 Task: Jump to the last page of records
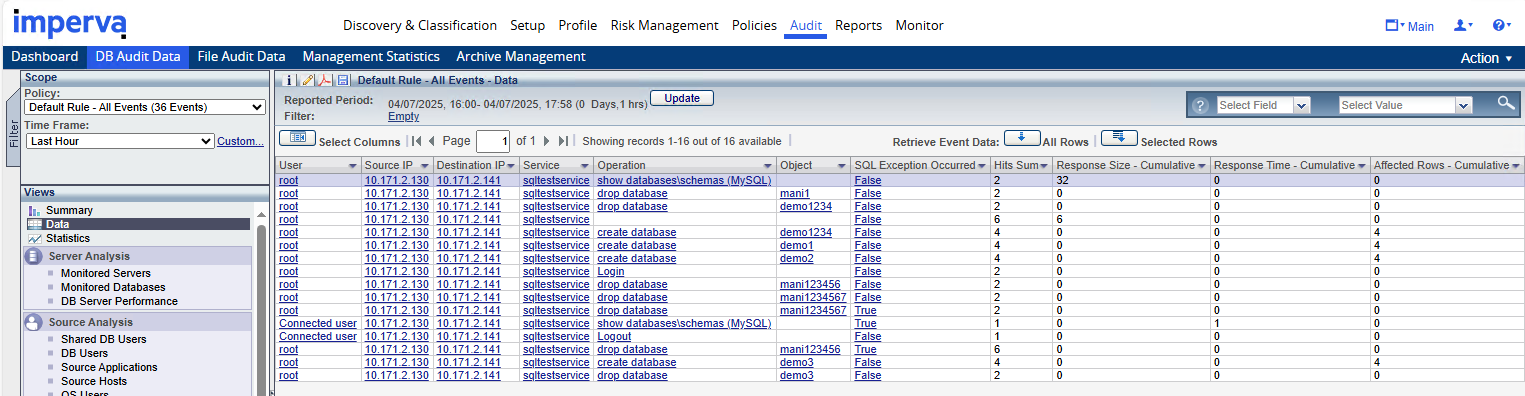563,142
